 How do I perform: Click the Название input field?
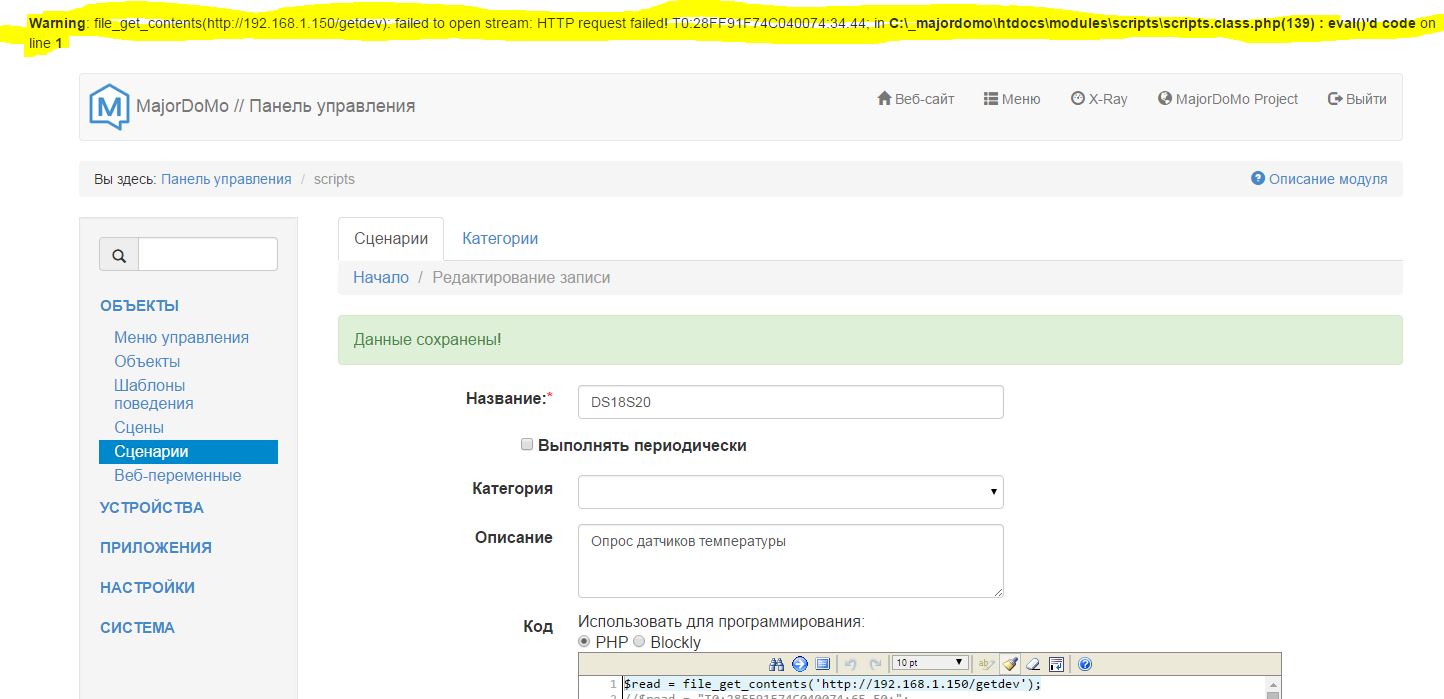click(x=790, y=402)
